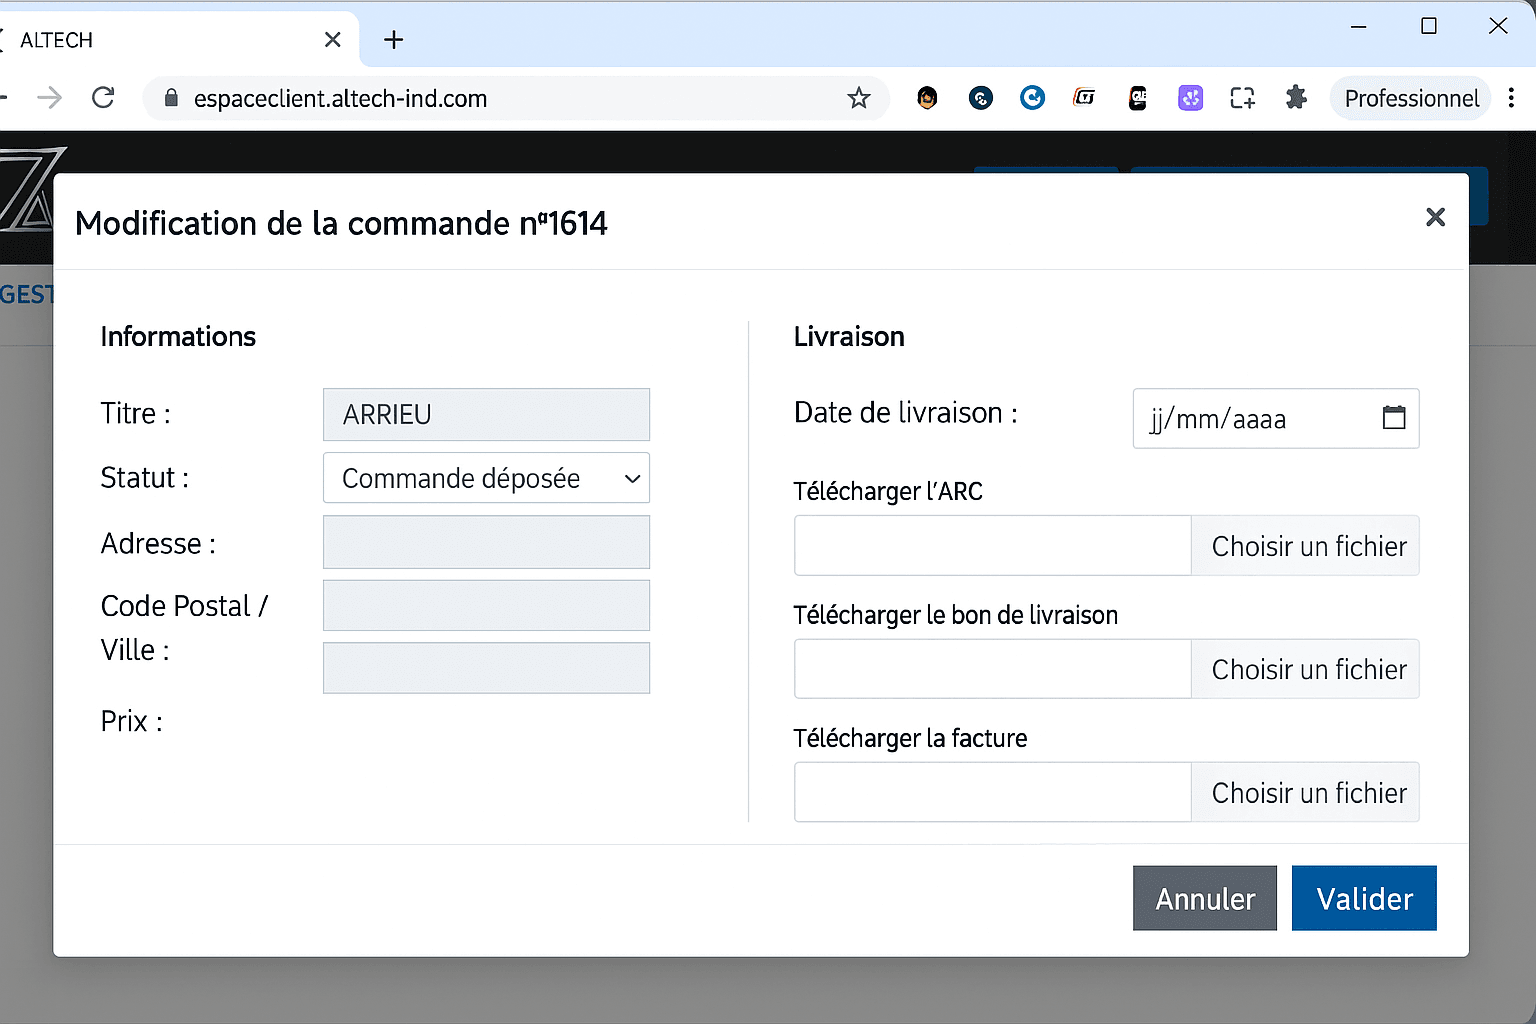This screenshot has width=1536, height=1024.
Task: Close the order modification dialog
Action: pyautogui.click(x=1435, y=217)
